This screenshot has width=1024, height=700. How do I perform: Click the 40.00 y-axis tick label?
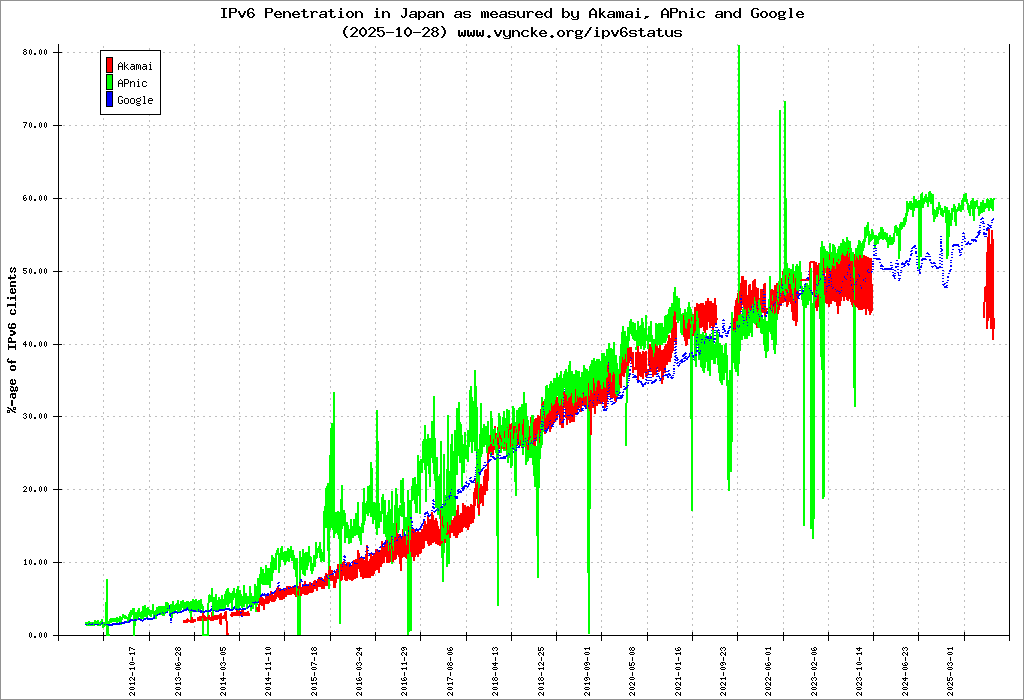point(35,344)
